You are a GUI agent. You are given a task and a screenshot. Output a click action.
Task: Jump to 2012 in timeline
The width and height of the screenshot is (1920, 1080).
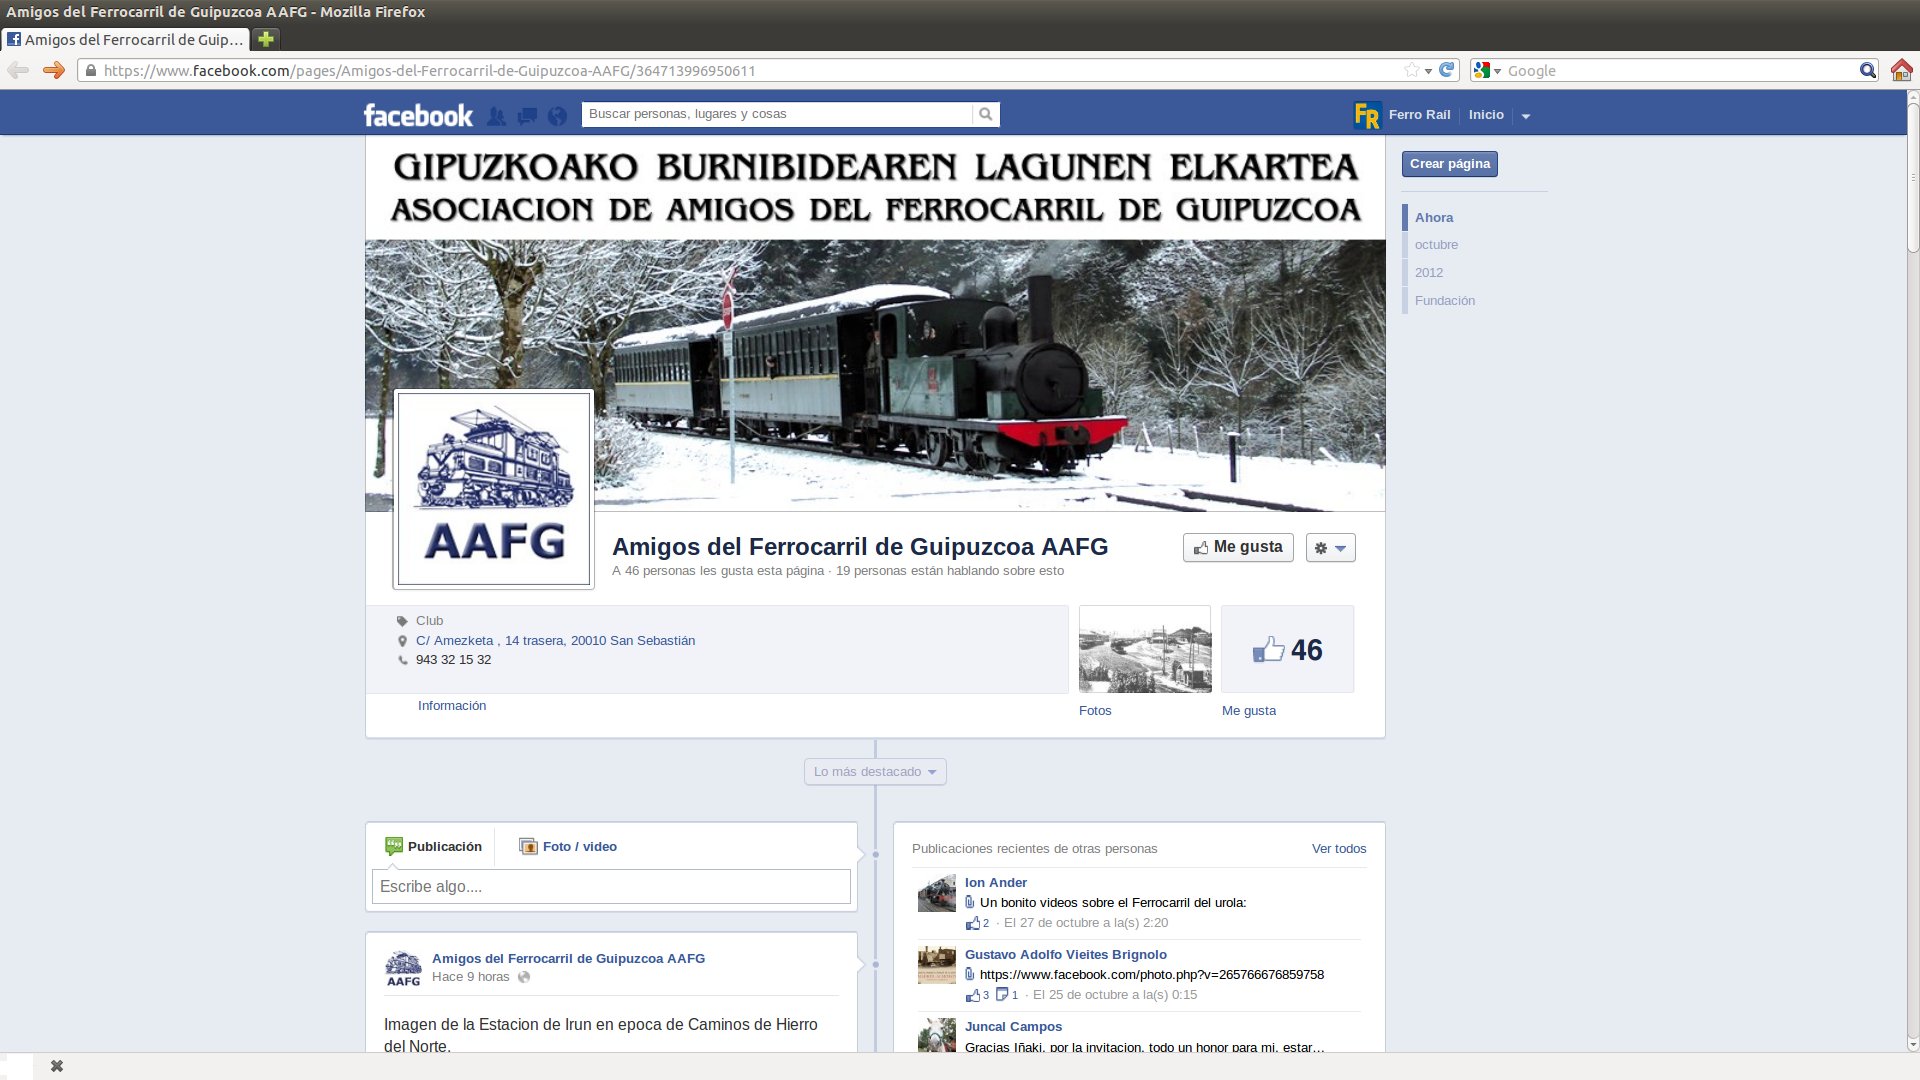[1429, 273]
